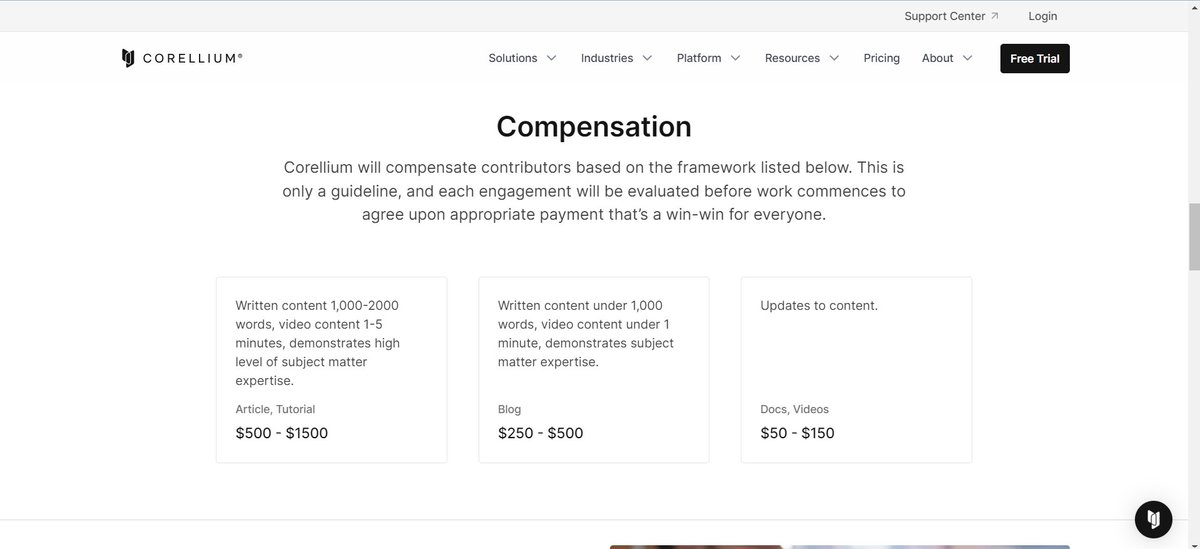Expand the Platform chevron arrow
Screen dimensions: 1200x549
(x=735, y=58)
